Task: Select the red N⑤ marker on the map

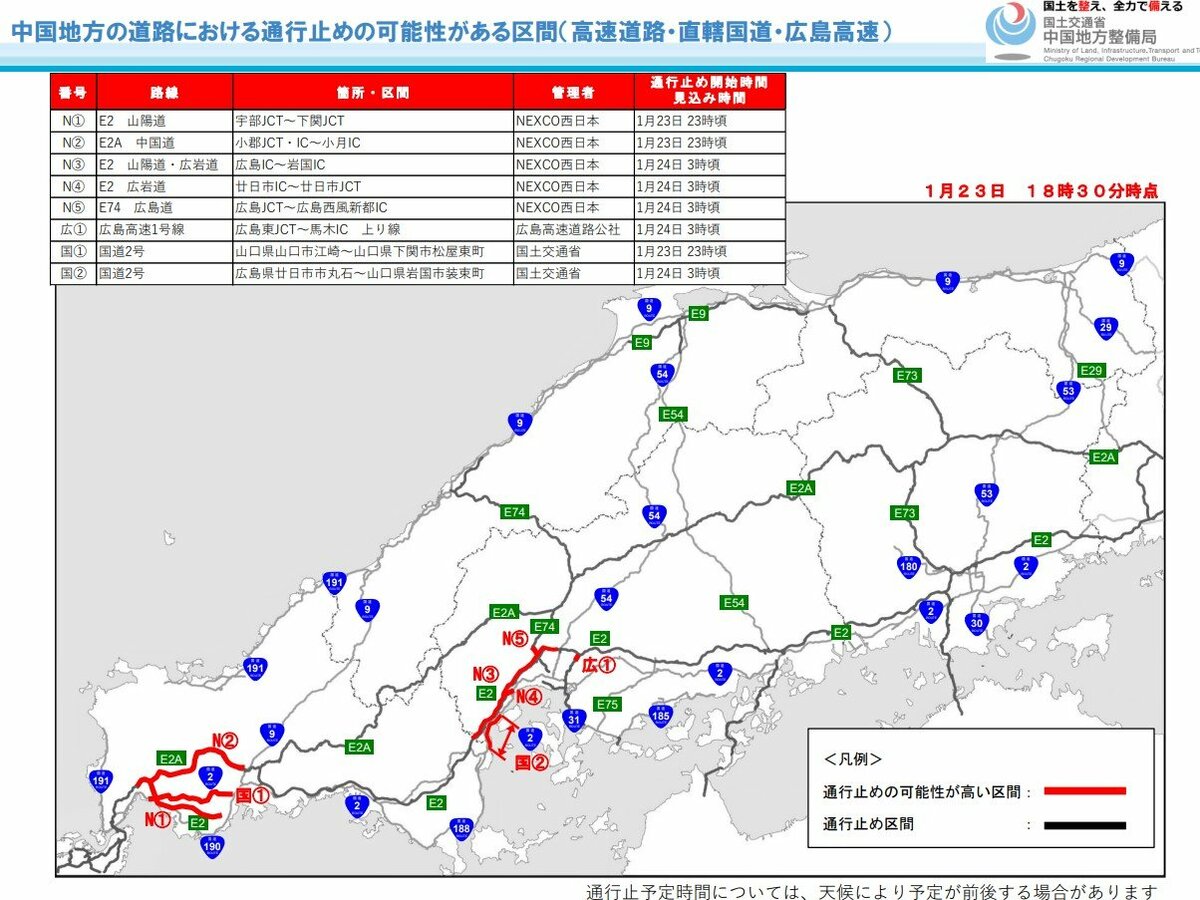Action: (516, 638)
